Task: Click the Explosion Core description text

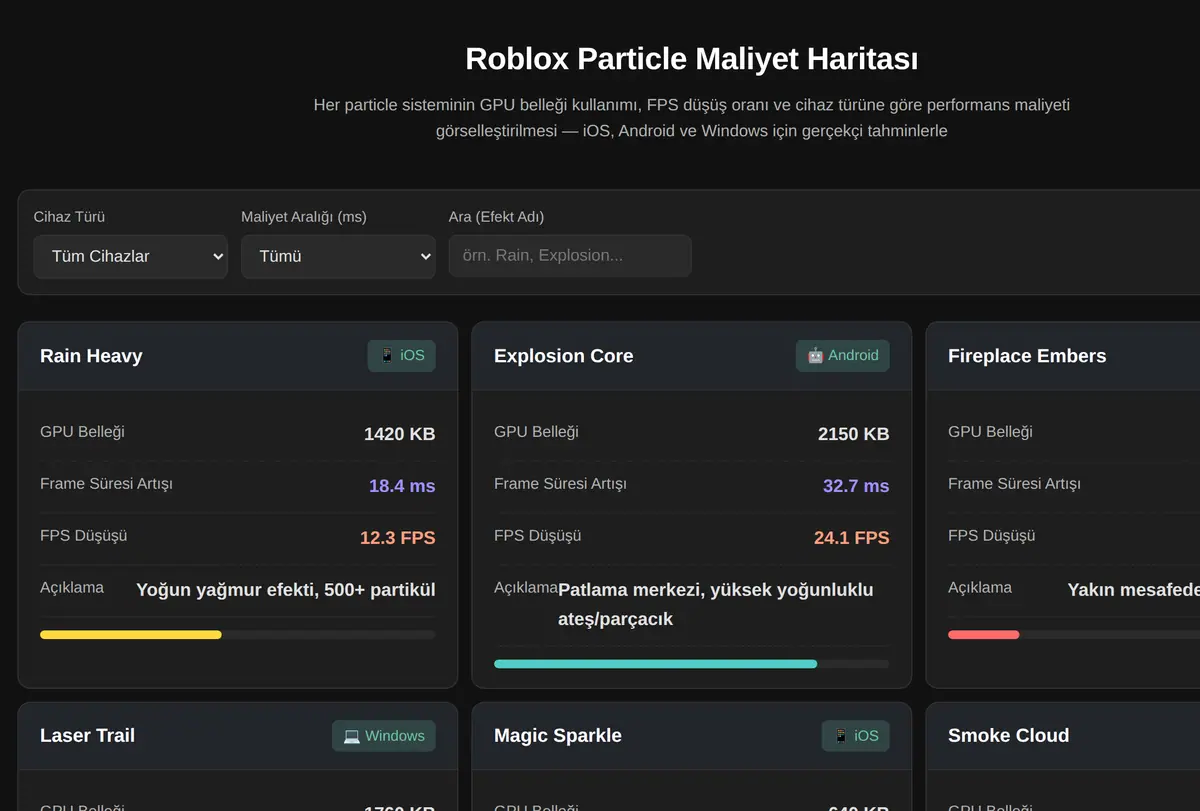Action: (716, 604)
